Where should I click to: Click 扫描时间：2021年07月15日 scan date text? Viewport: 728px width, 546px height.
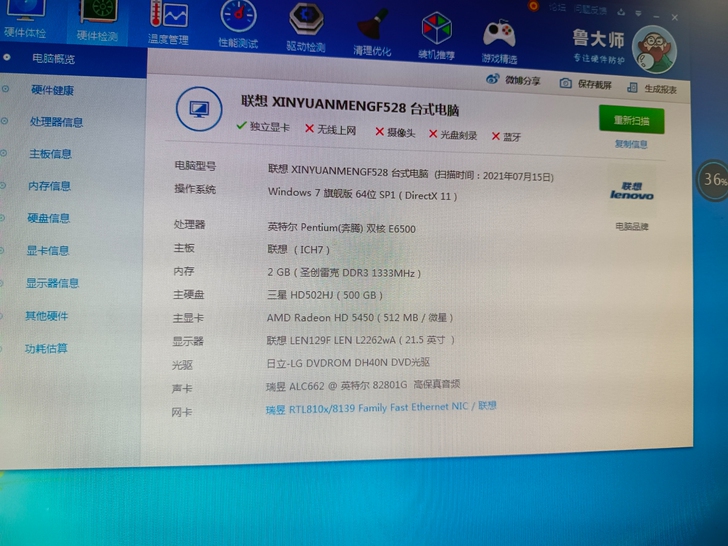pos(494,176)
